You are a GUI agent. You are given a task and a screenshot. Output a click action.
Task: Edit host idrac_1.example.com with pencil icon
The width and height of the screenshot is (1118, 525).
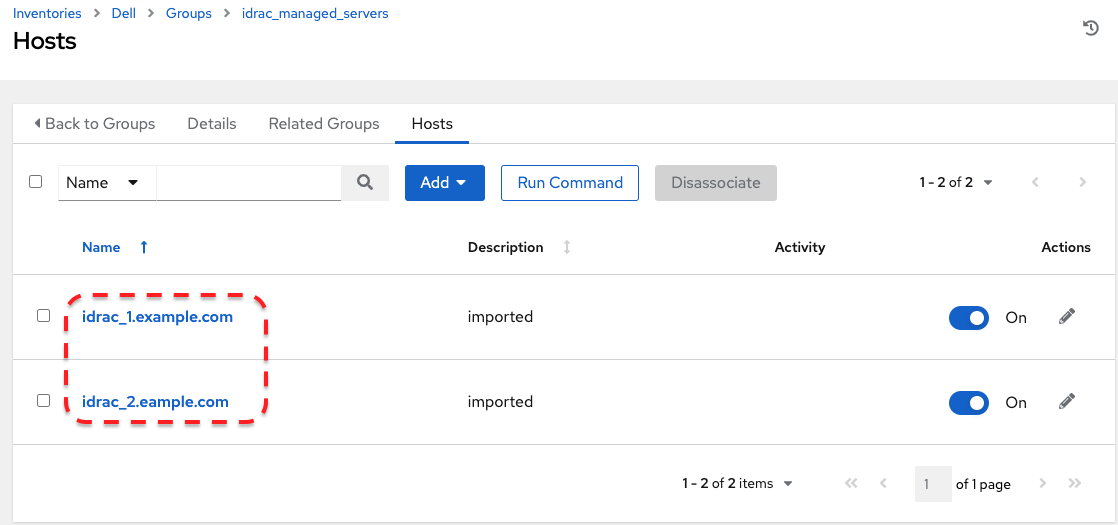coord(1067,317)
